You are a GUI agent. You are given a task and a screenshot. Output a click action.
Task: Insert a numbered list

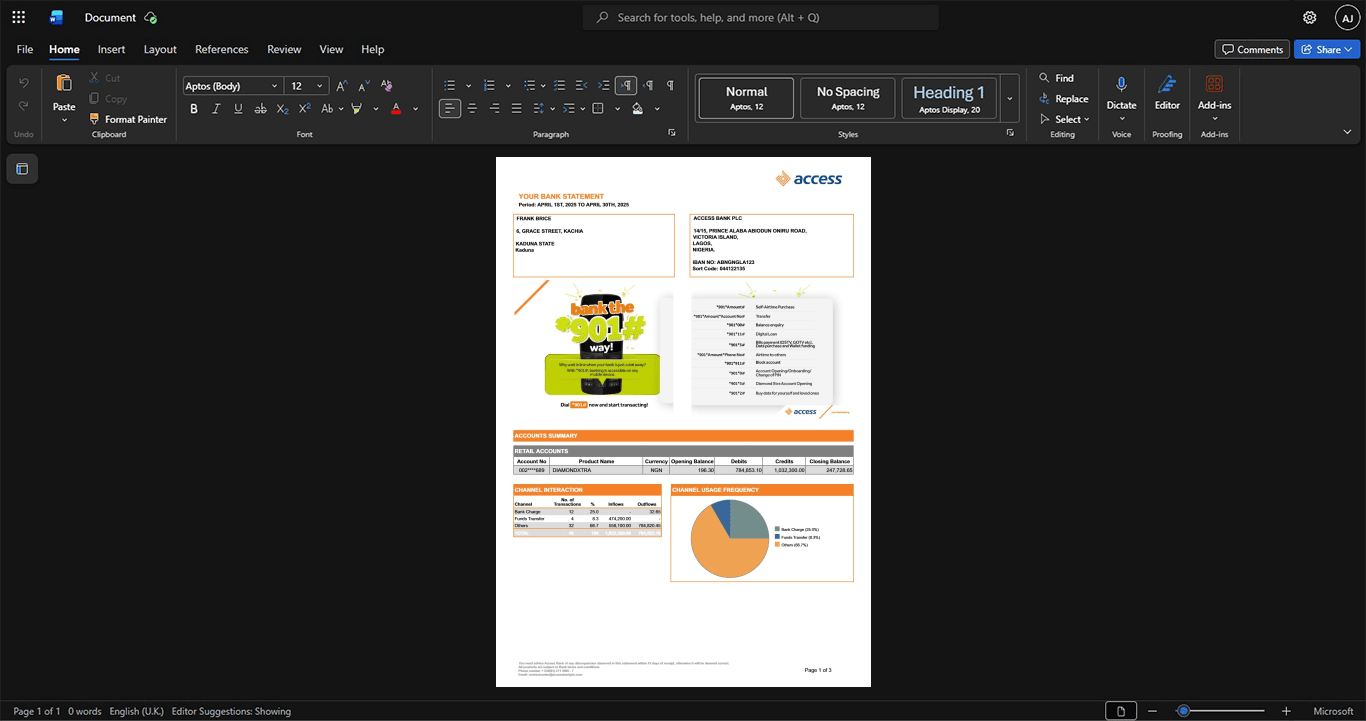(489, 85)
